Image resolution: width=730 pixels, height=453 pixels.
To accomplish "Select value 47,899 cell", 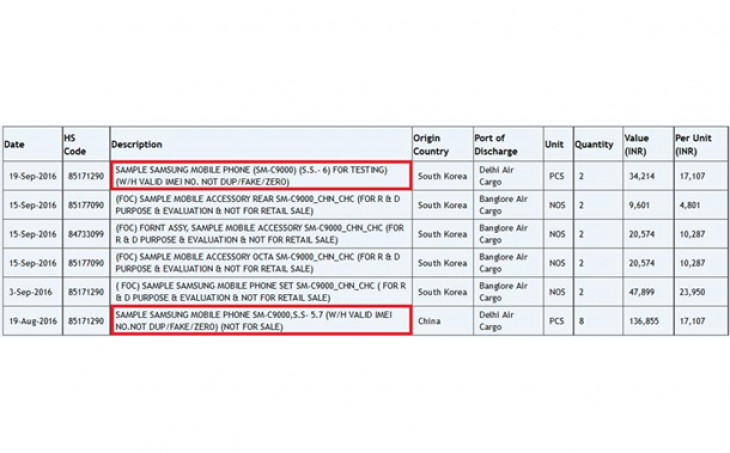I will (648, 292).
